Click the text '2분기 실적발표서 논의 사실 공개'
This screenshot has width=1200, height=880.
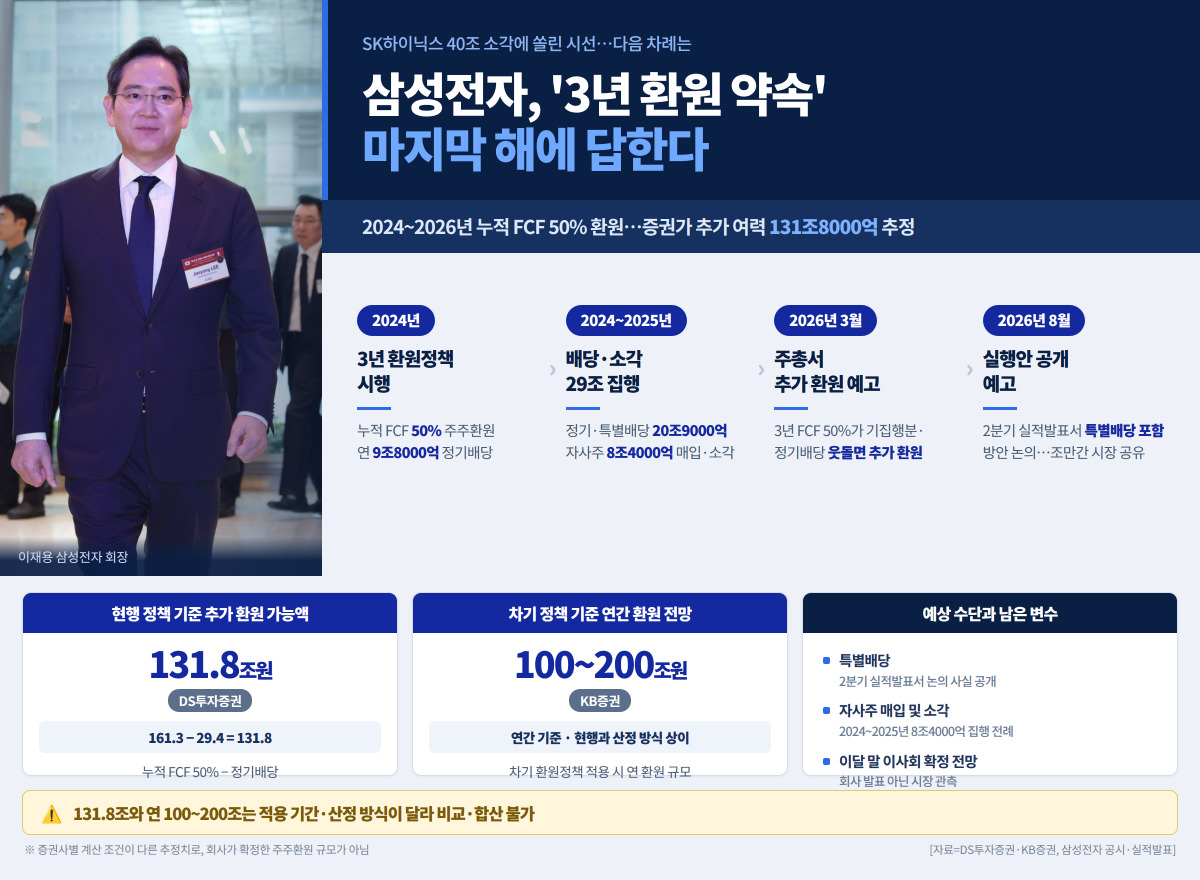(917, 681)
